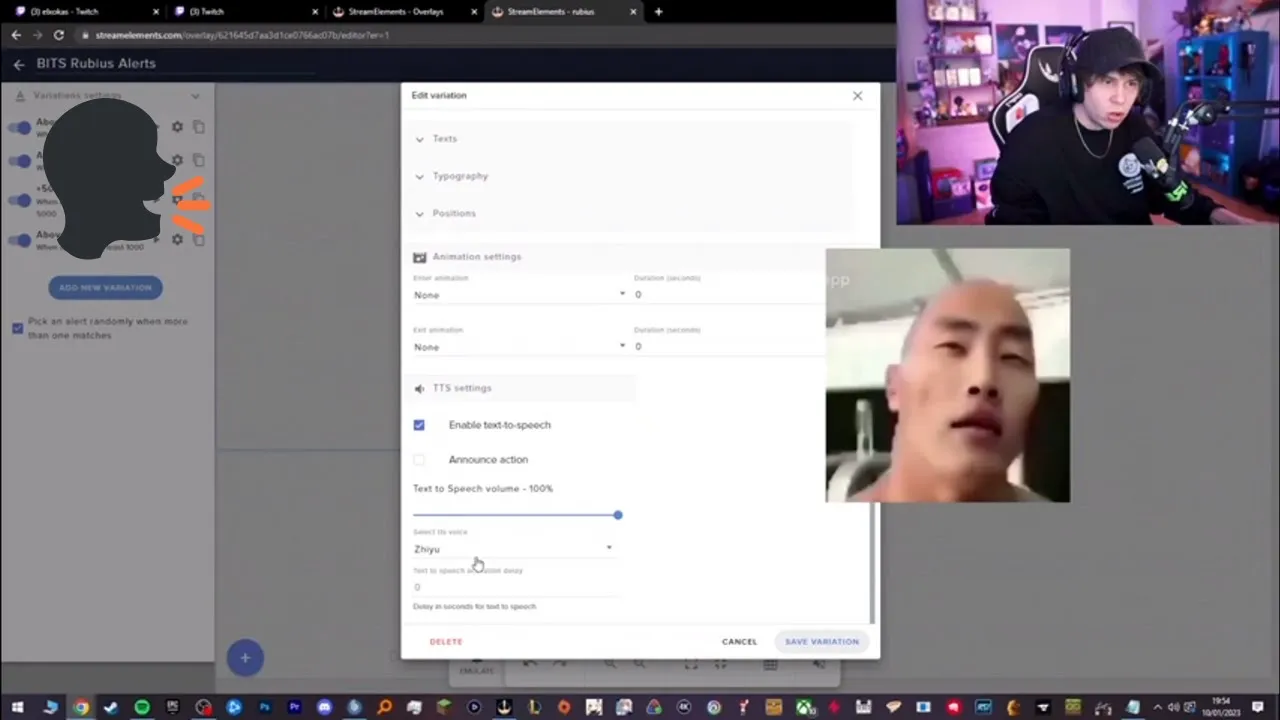
Task: Open settings gear of fourth variation
Action: coord(177,240)
